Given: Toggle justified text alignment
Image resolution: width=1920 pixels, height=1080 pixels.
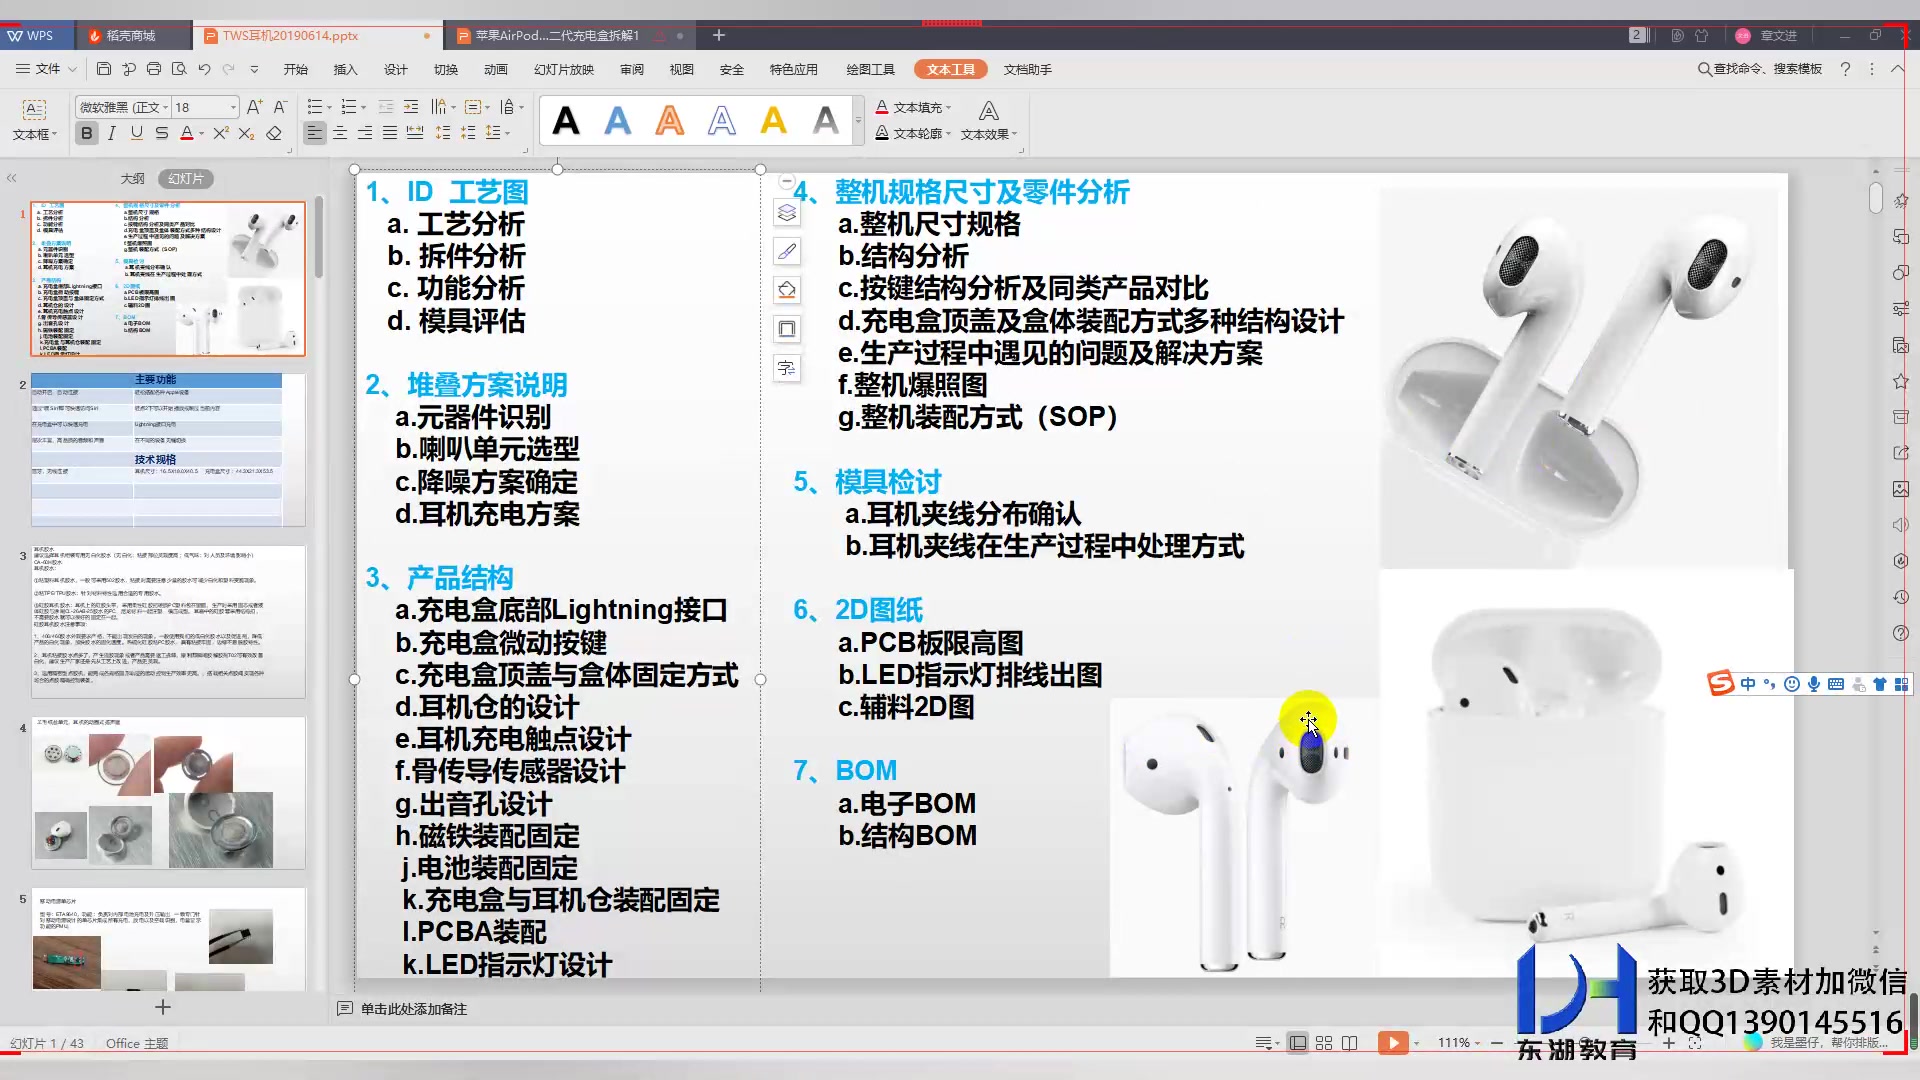Looking at the screenshot, I should [390, 133].
